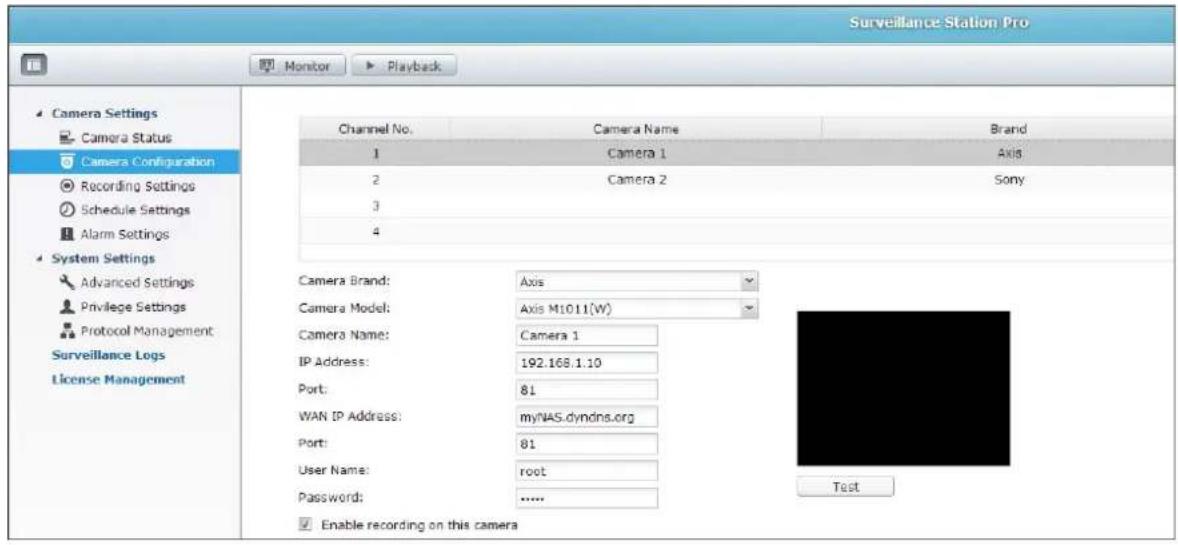Open Advanced Settings
Viewport: 1178px width, 545px height.
point(136,283)
